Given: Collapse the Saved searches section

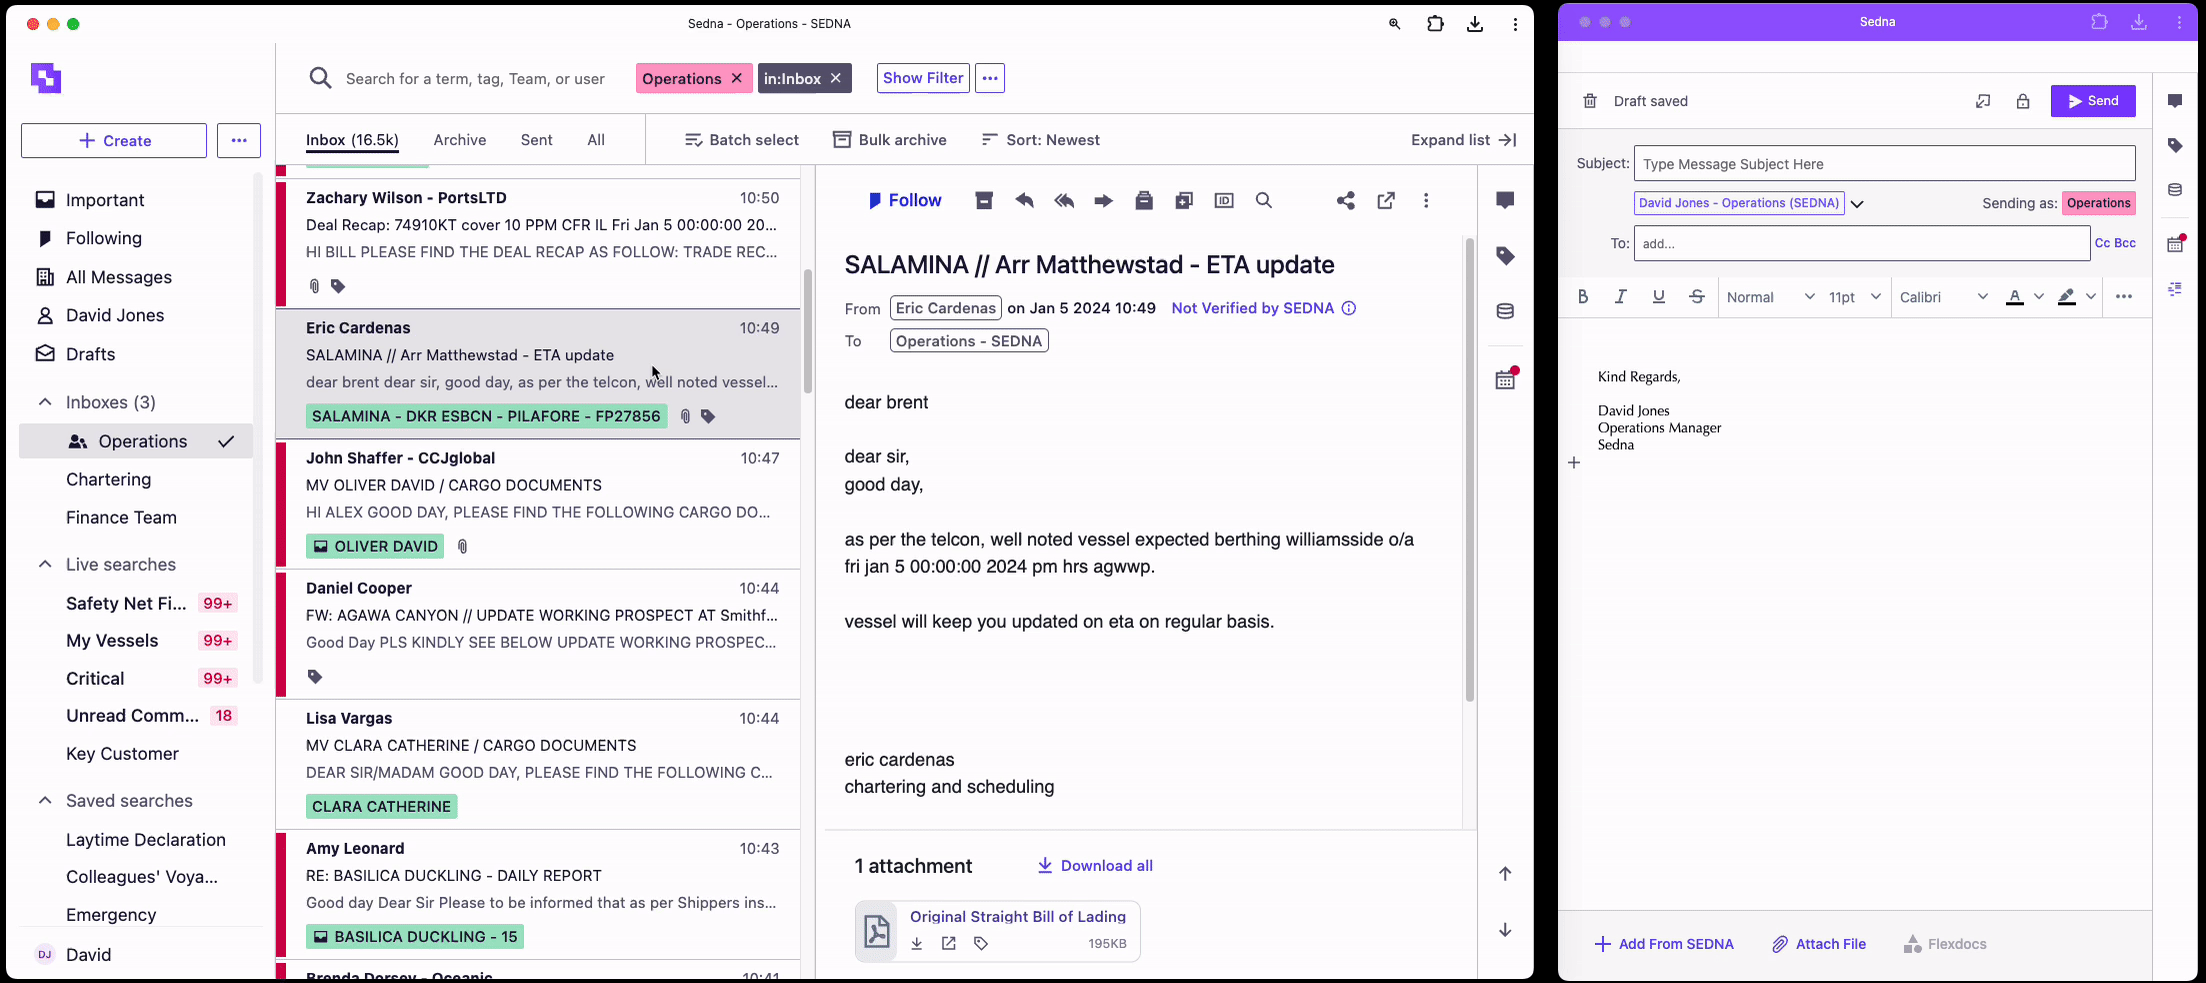Looking at the screenshot, I should click(45, 800).
